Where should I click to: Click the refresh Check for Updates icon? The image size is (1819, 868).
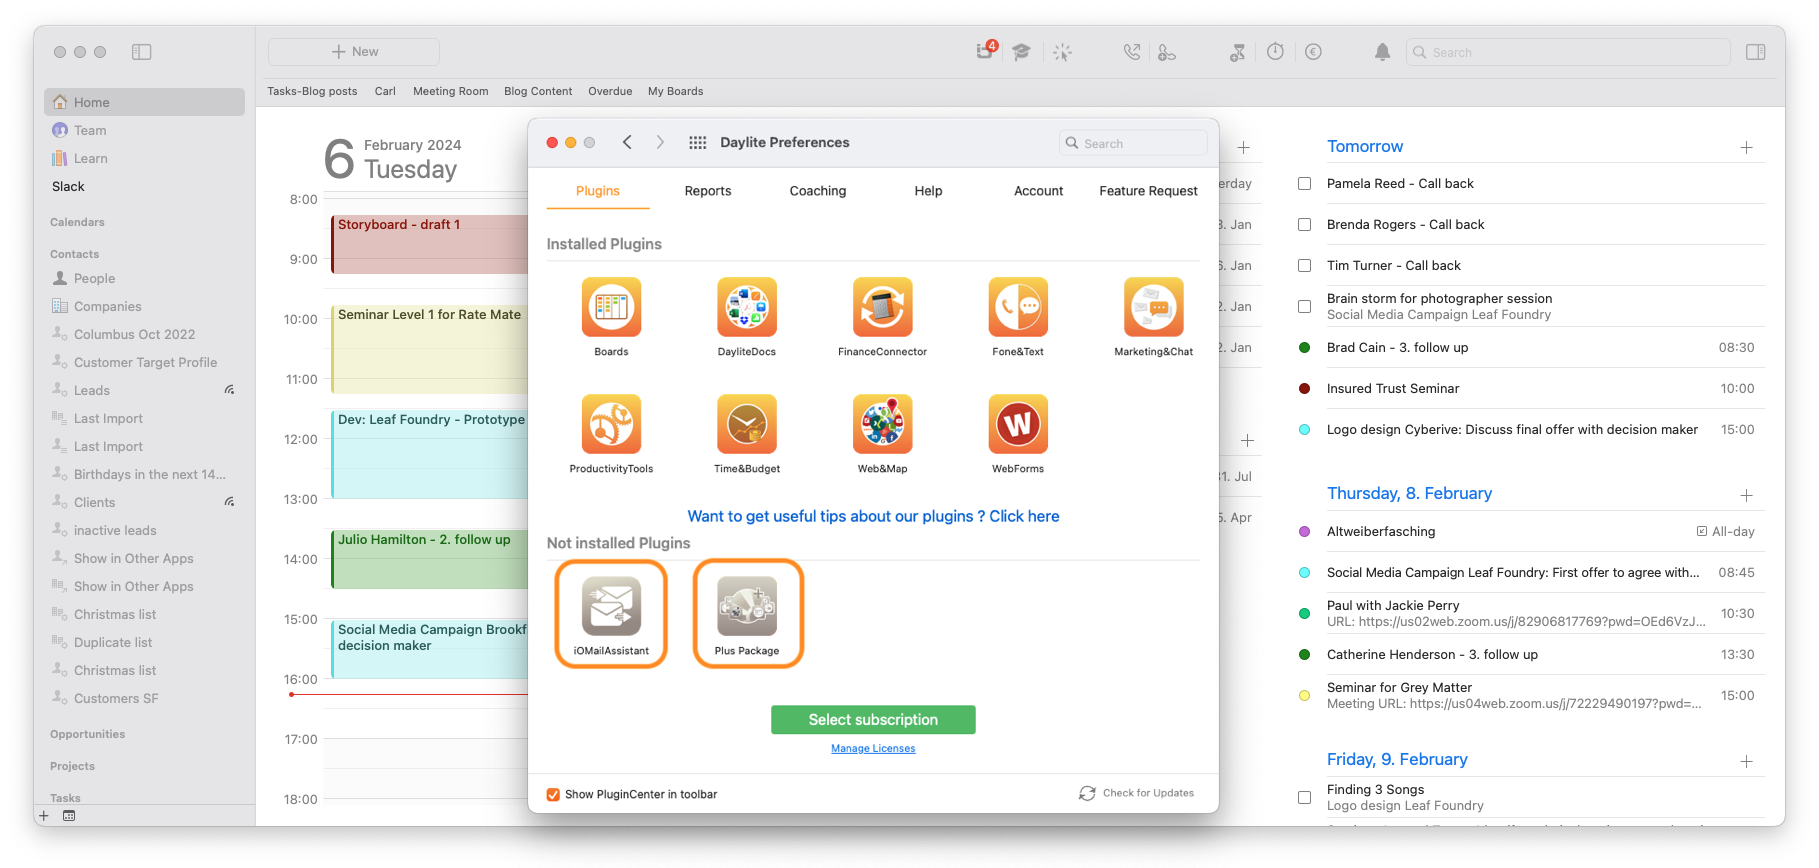click(1087, 793)
